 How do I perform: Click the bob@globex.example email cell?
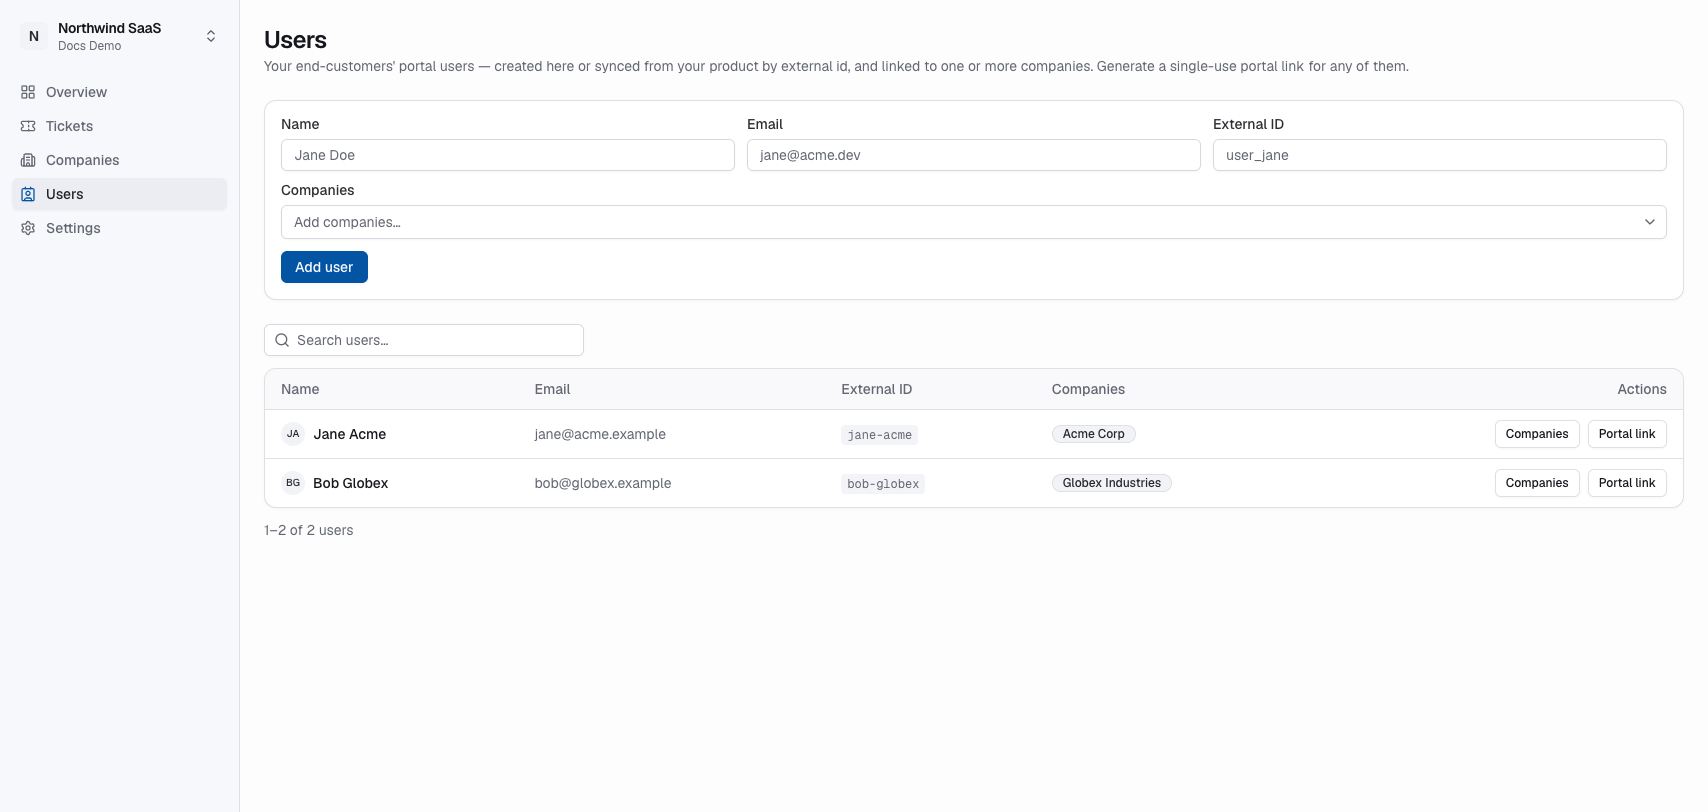[603, 483]
